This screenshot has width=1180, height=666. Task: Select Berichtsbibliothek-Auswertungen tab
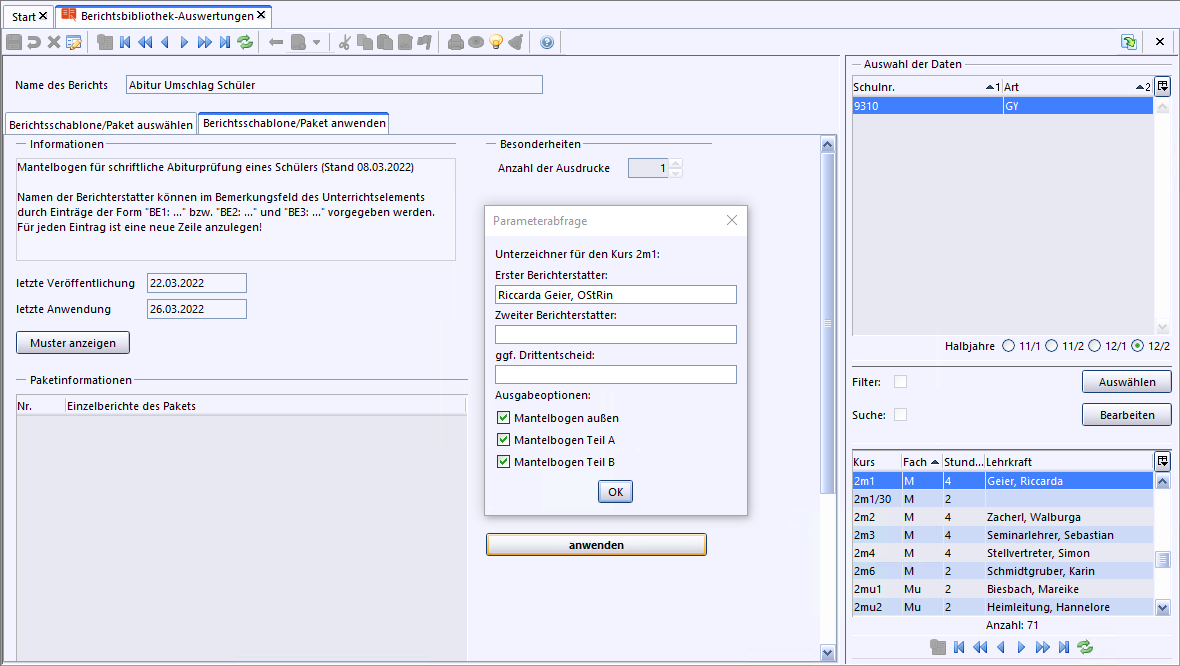164,15
